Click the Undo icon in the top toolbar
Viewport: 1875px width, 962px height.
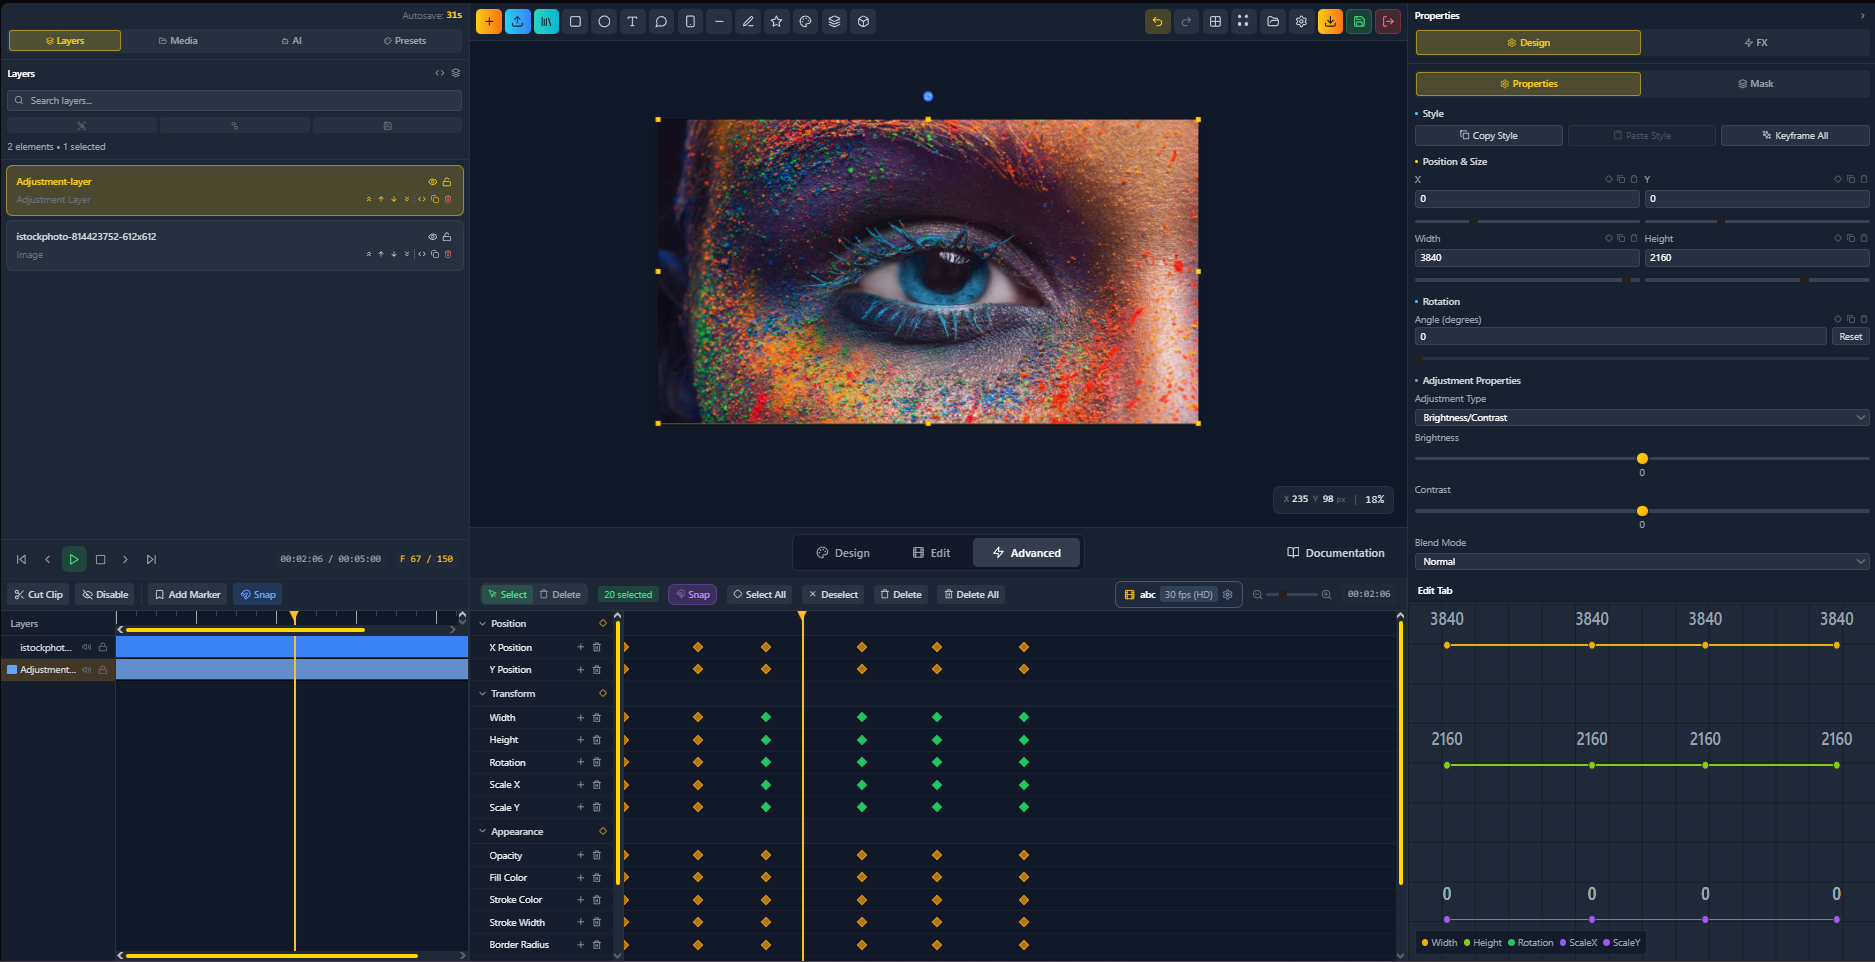(x=1157, y=21)
